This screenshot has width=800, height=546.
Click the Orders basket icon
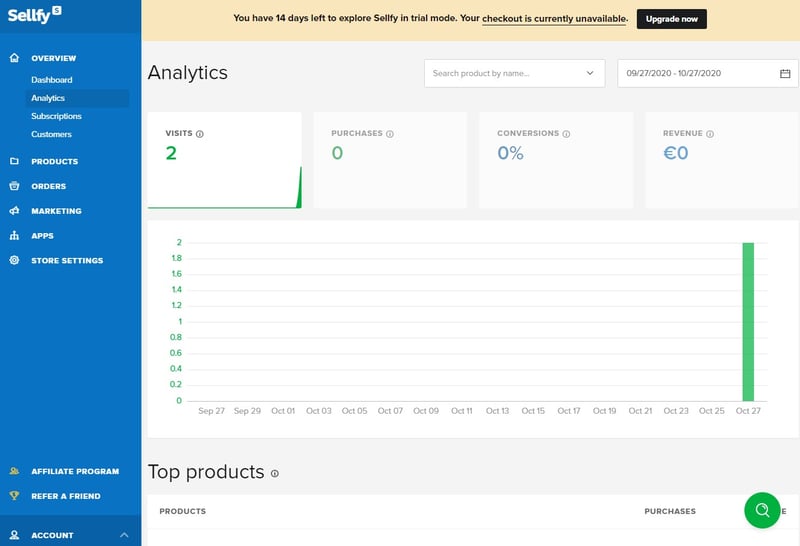(x=14, y=186)
